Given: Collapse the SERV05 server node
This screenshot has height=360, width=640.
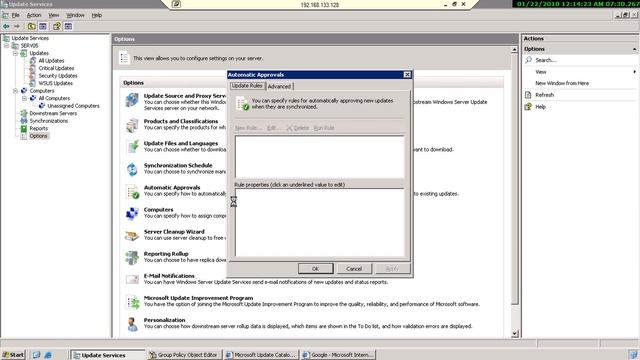Looking at the screenshot, I should coord(7,46).
